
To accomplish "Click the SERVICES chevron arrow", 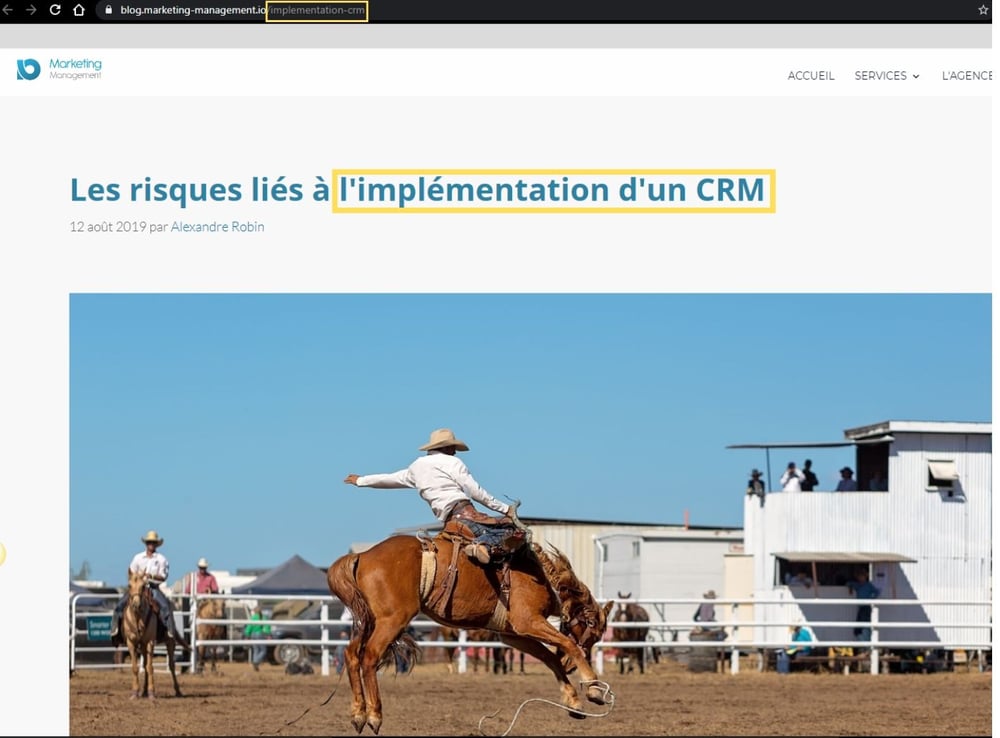I will 917,76.
